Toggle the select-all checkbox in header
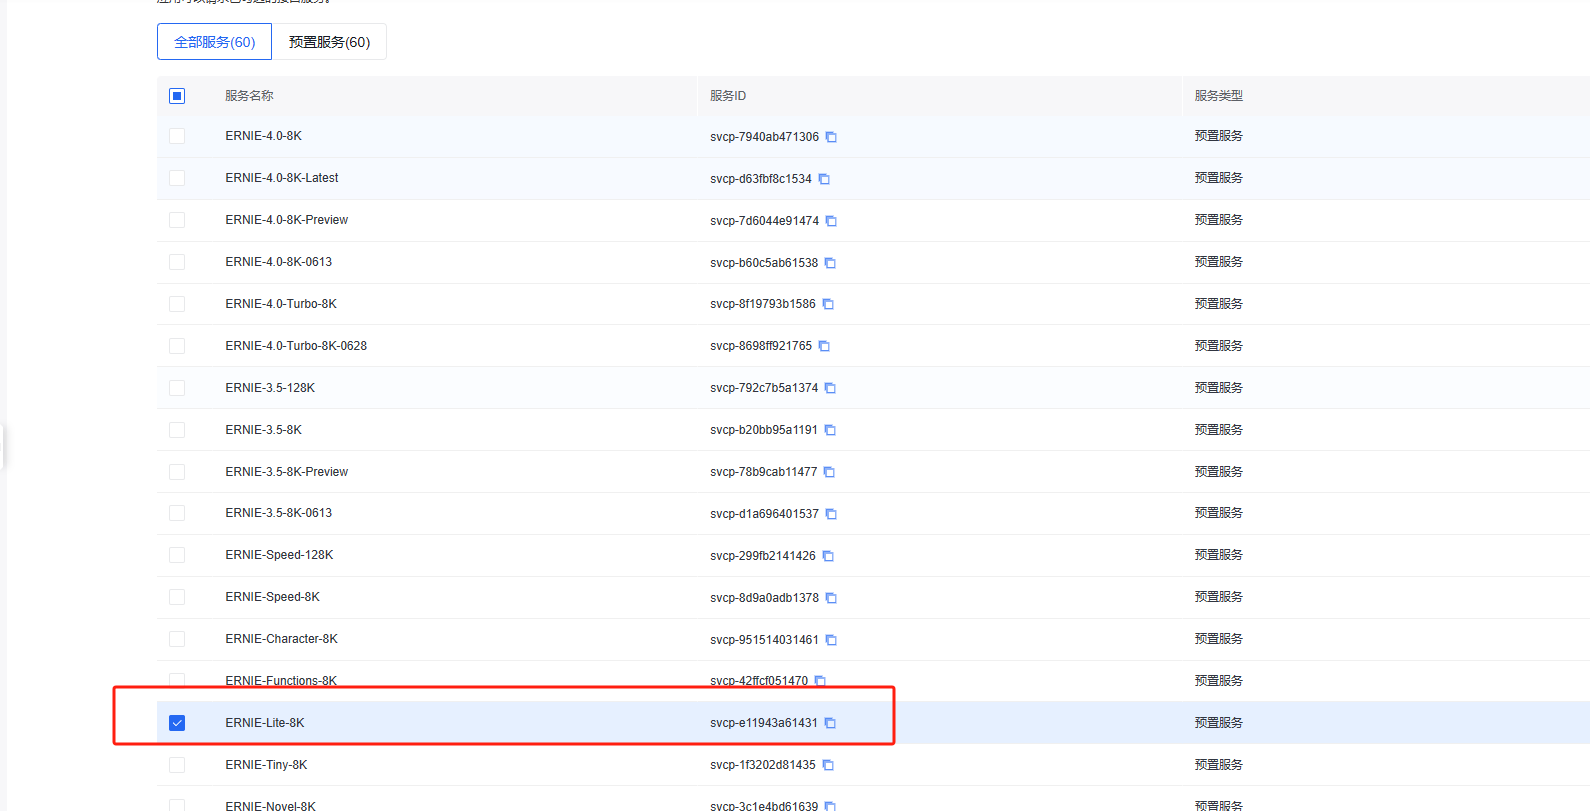The height and width of the screenshot is (811, 1590). click(x=177, y=96)
